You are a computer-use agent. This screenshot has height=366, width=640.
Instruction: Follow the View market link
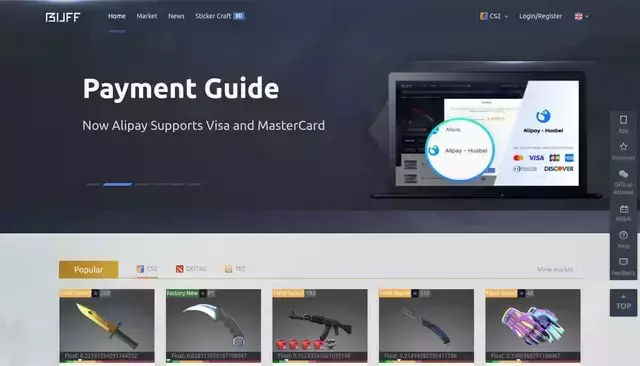558,269
